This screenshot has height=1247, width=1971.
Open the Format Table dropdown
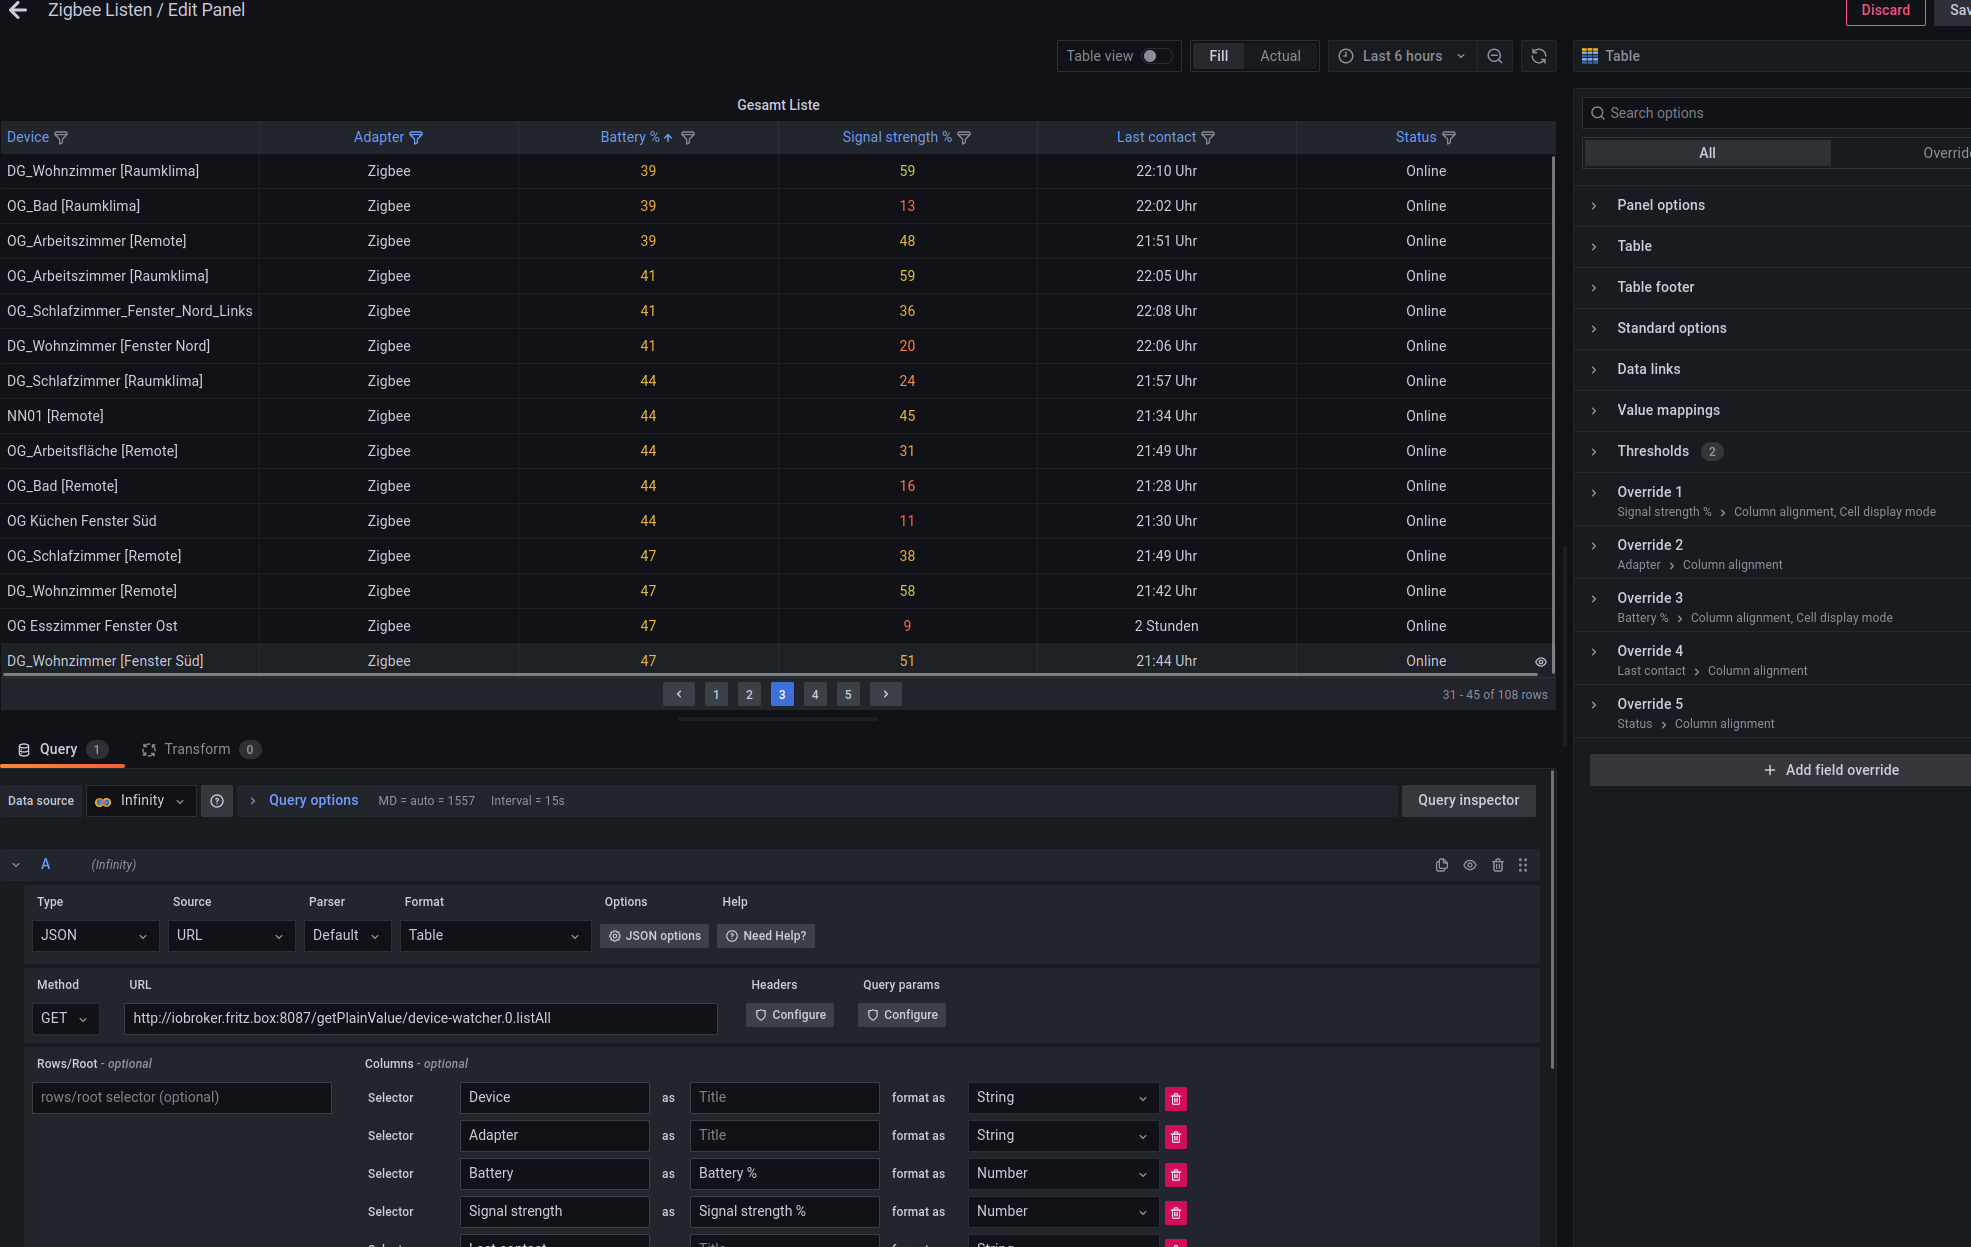coord(495,936)
